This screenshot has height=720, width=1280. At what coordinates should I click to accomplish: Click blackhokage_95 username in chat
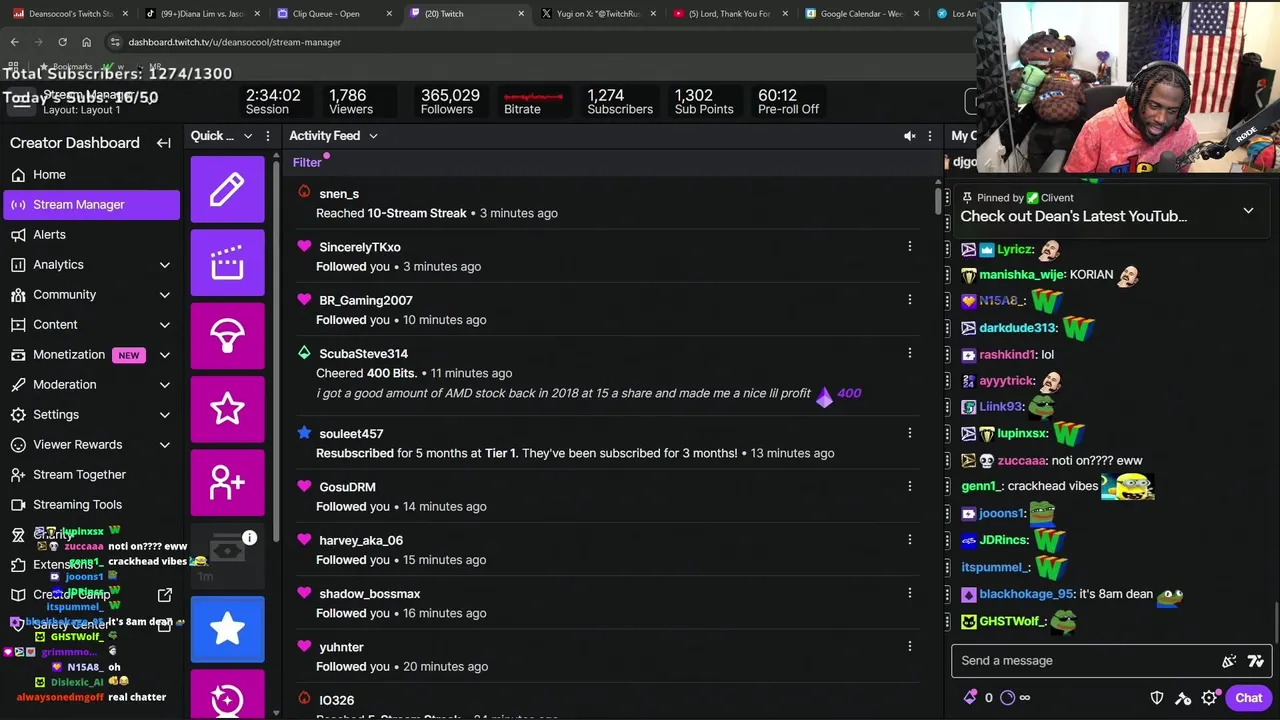point(1026,594)
